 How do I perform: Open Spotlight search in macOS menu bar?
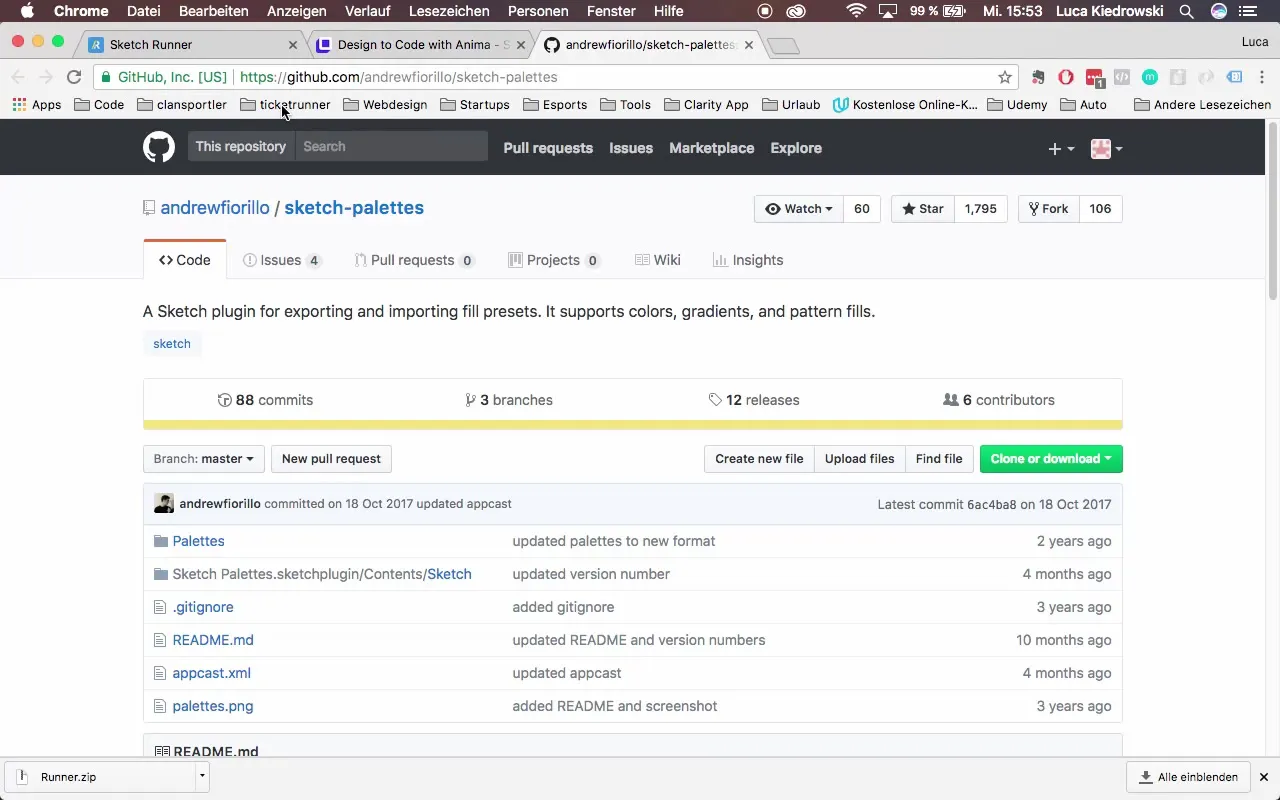click(x=1186, y=11)
